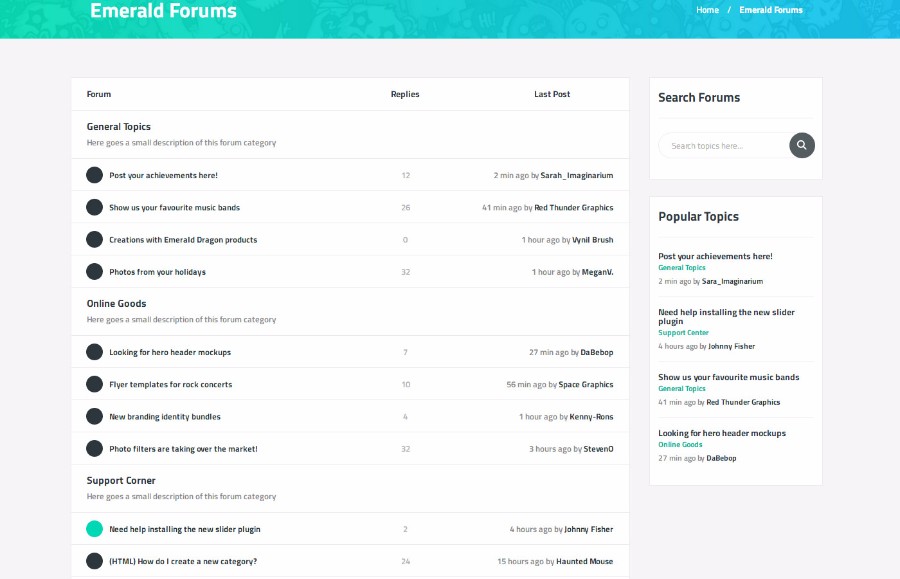Open the Support Corner forum category
The height and width of the screenshot is (579, 900).
[121, 480]
